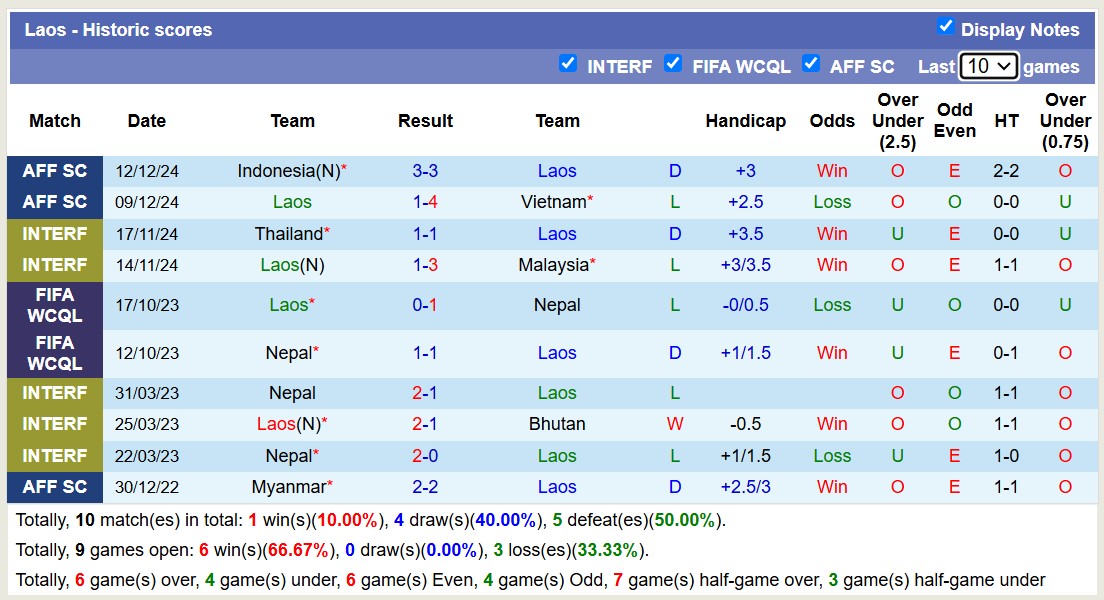Click the Handicap column header

click(x=745, y=121)
